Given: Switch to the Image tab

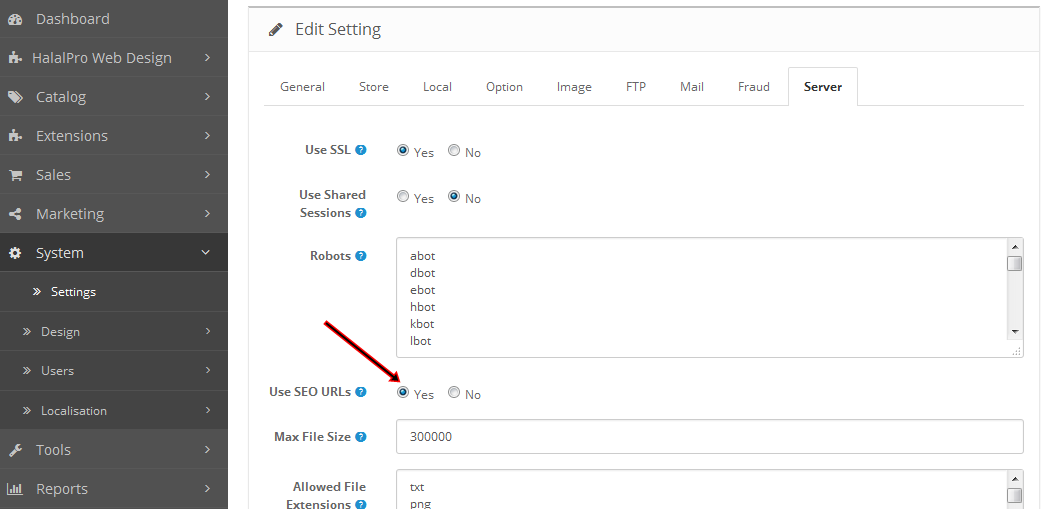Looking at the screenshot, I should click(x=574, y=86).
